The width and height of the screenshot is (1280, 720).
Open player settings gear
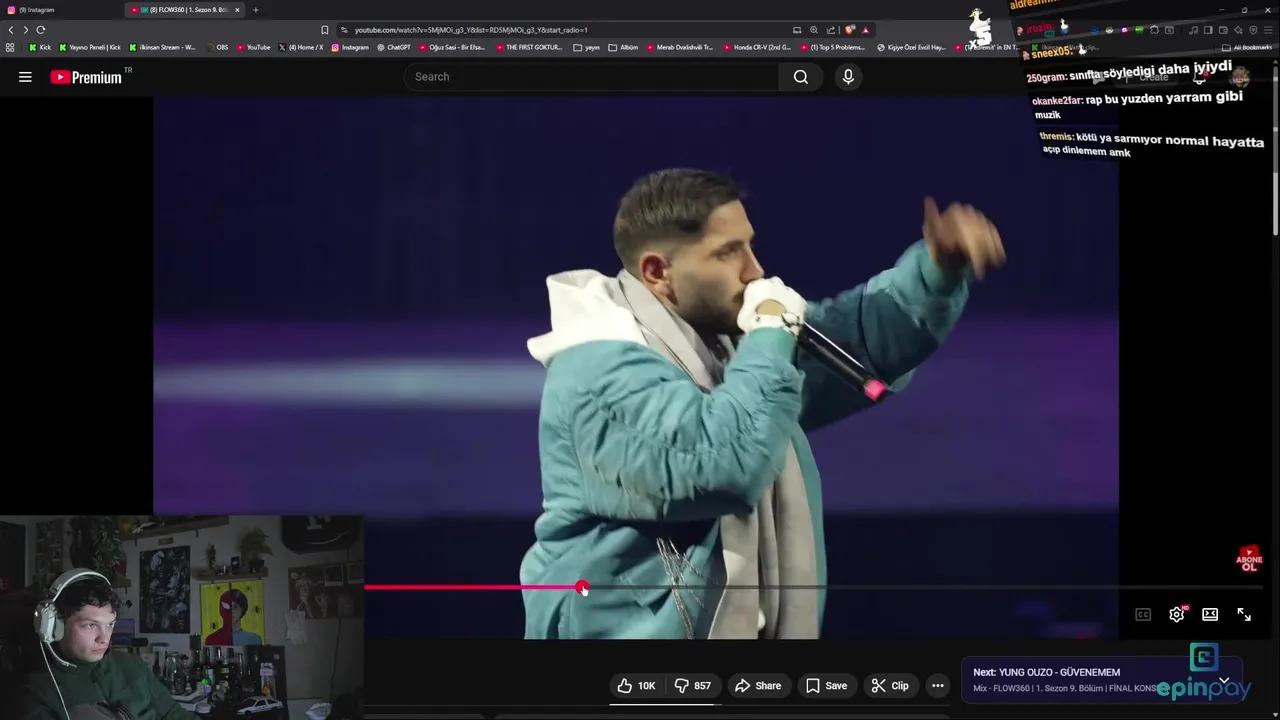click(1177, 614)
